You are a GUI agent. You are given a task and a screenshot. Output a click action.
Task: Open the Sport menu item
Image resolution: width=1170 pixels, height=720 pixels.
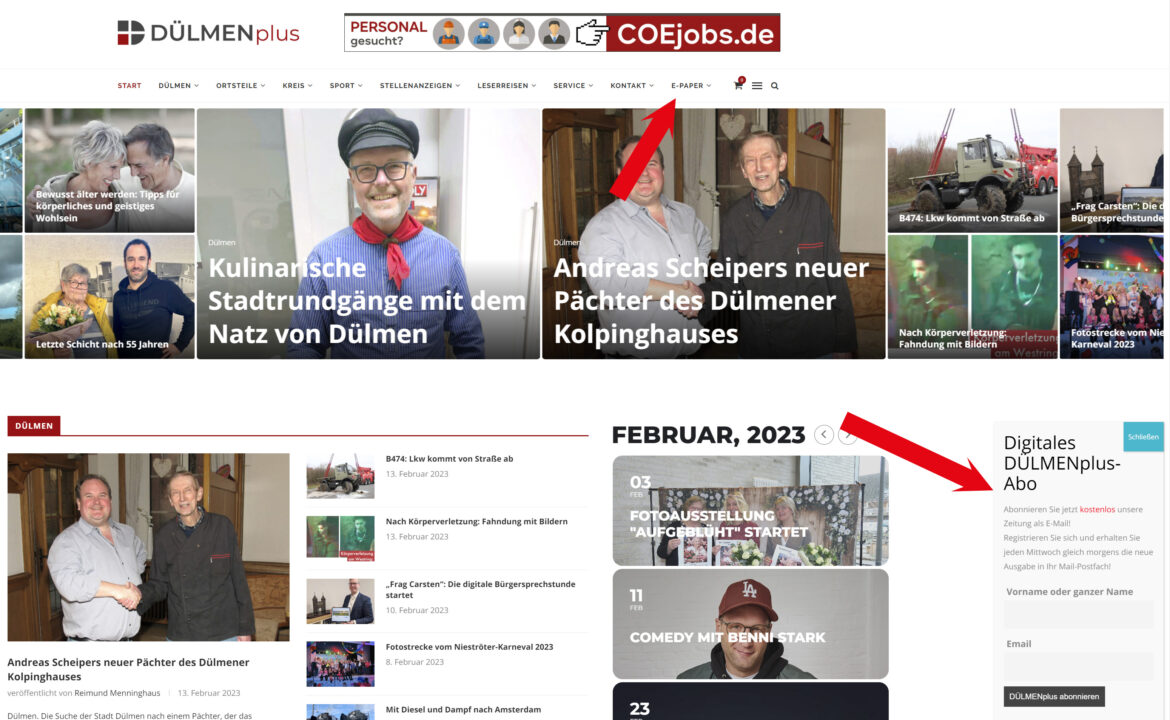pyautogui.click(x=346, y=86)
